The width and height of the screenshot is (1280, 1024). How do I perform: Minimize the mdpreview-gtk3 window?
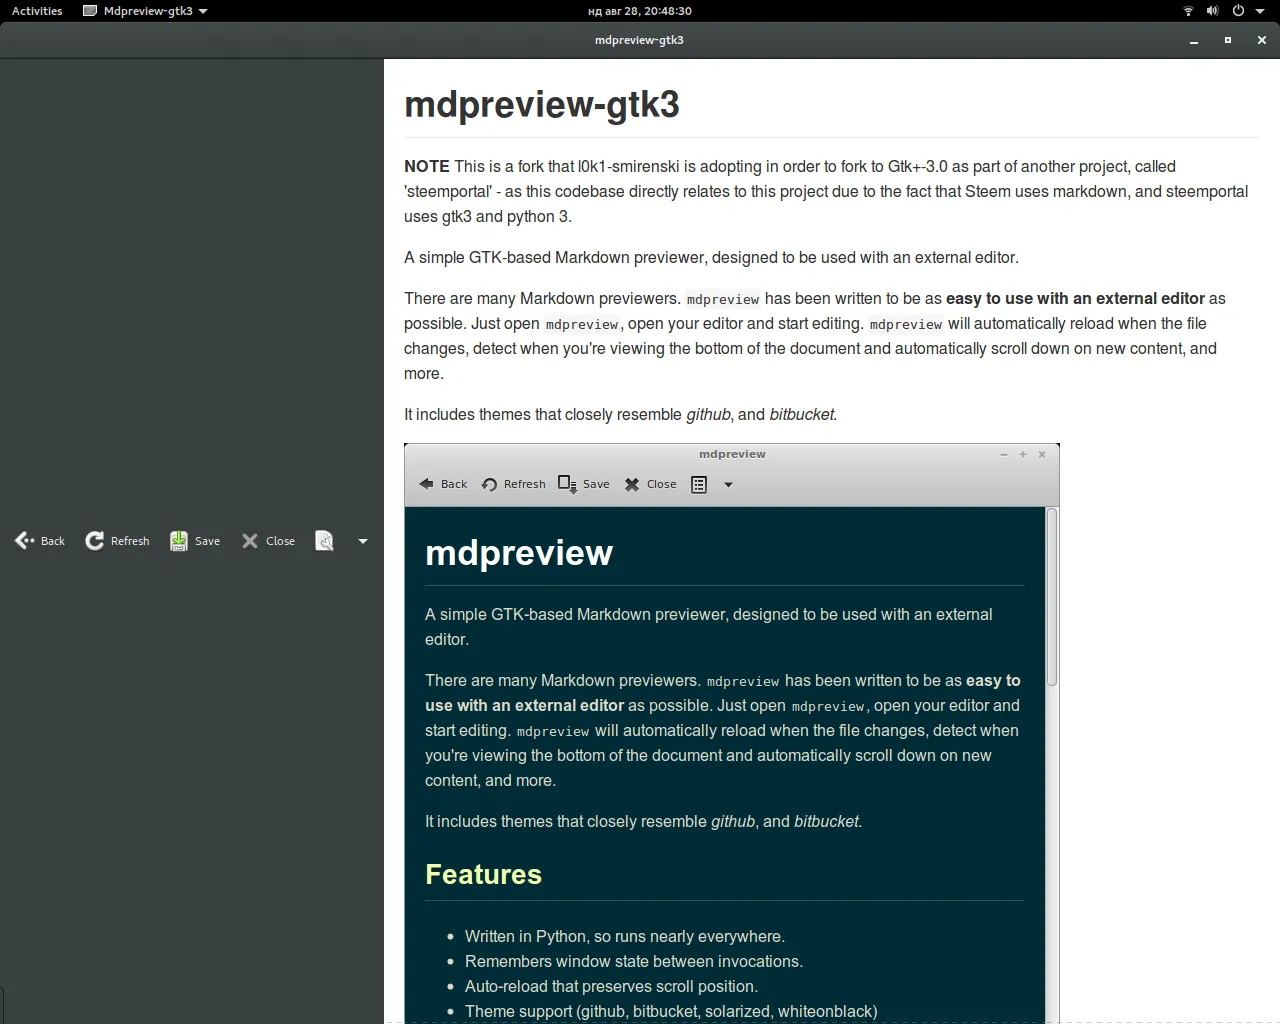click(1194, 41)
